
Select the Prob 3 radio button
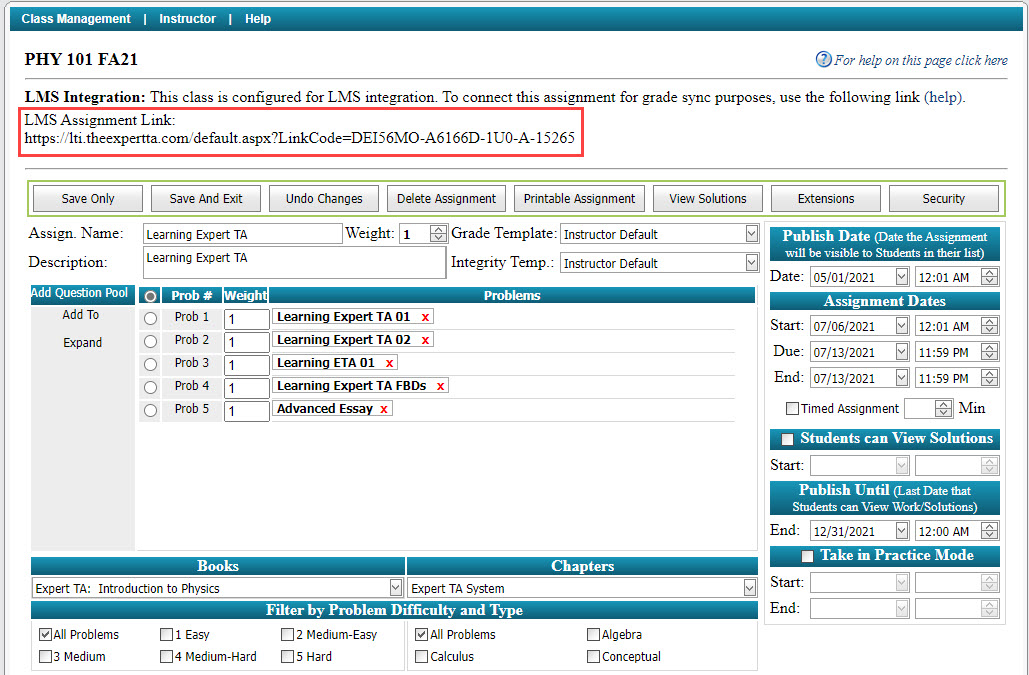point(150,363)
